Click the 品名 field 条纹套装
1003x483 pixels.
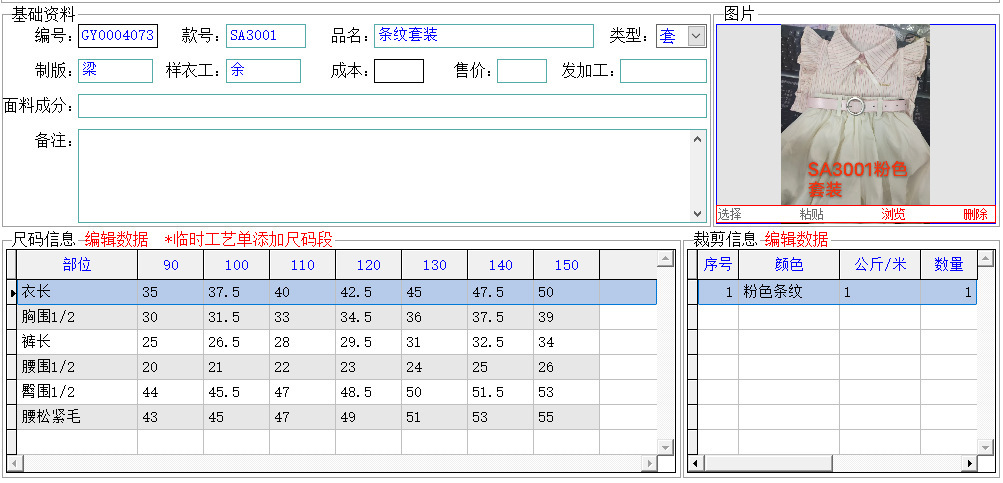pyautogui.click(x=484, y=36)
